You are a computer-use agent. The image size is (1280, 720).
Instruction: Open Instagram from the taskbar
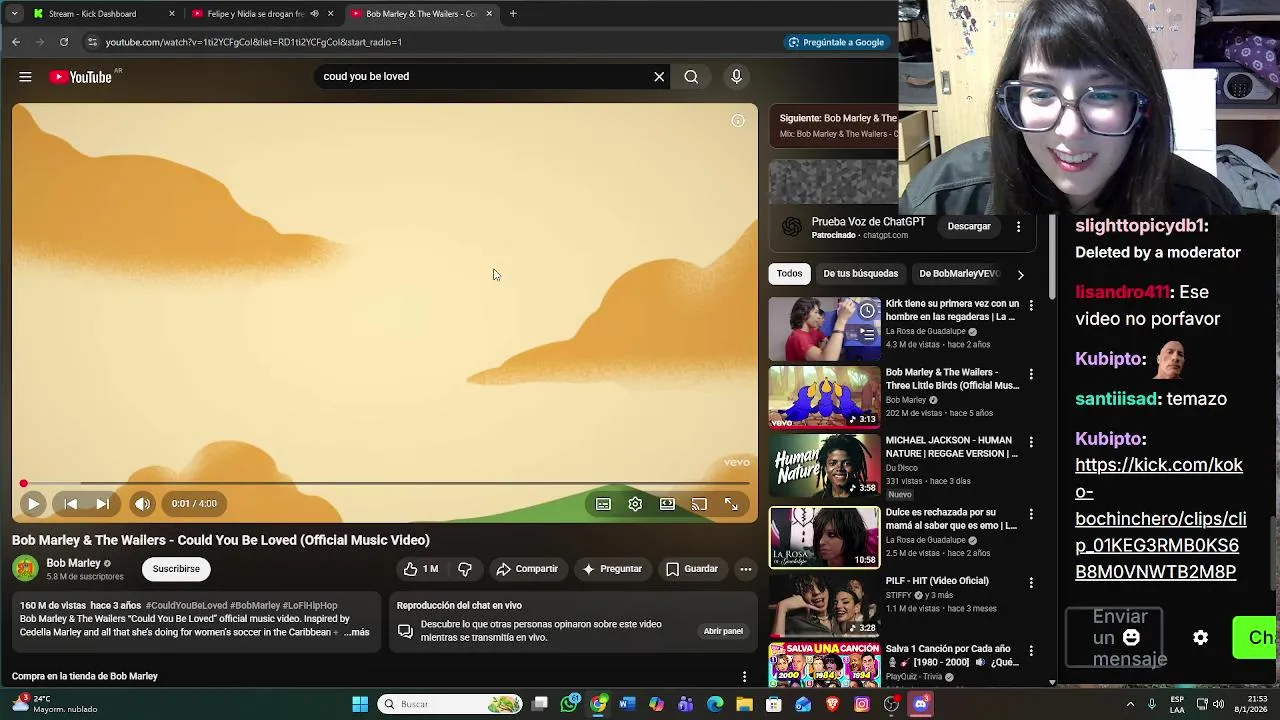click(x=862, y=704)
